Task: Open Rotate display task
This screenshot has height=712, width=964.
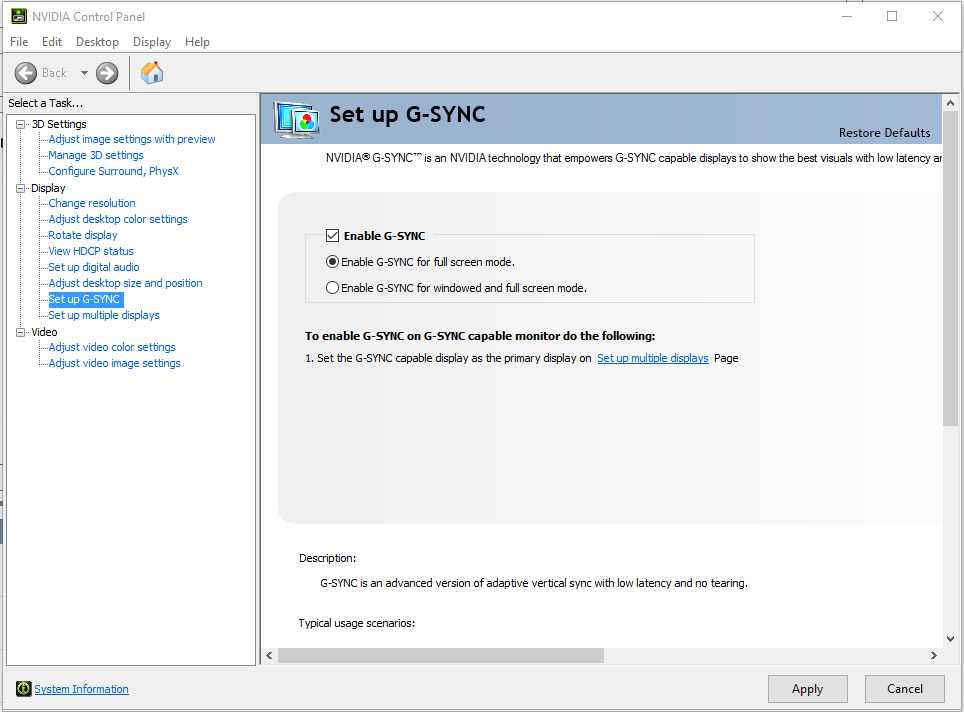Action: pos(83,235)
